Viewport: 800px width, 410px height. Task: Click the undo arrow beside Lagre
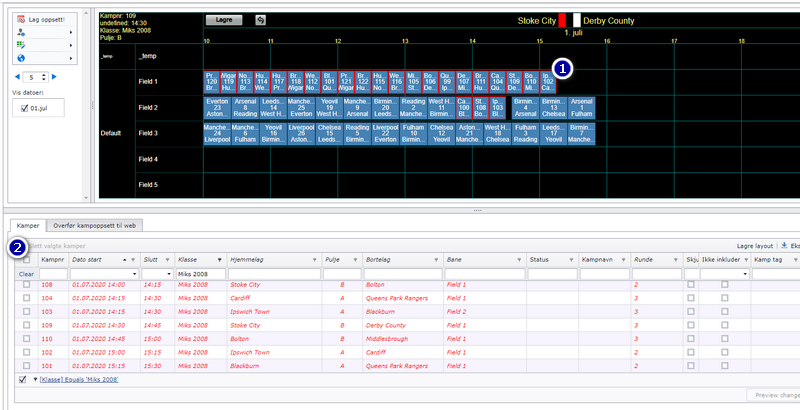260,20
